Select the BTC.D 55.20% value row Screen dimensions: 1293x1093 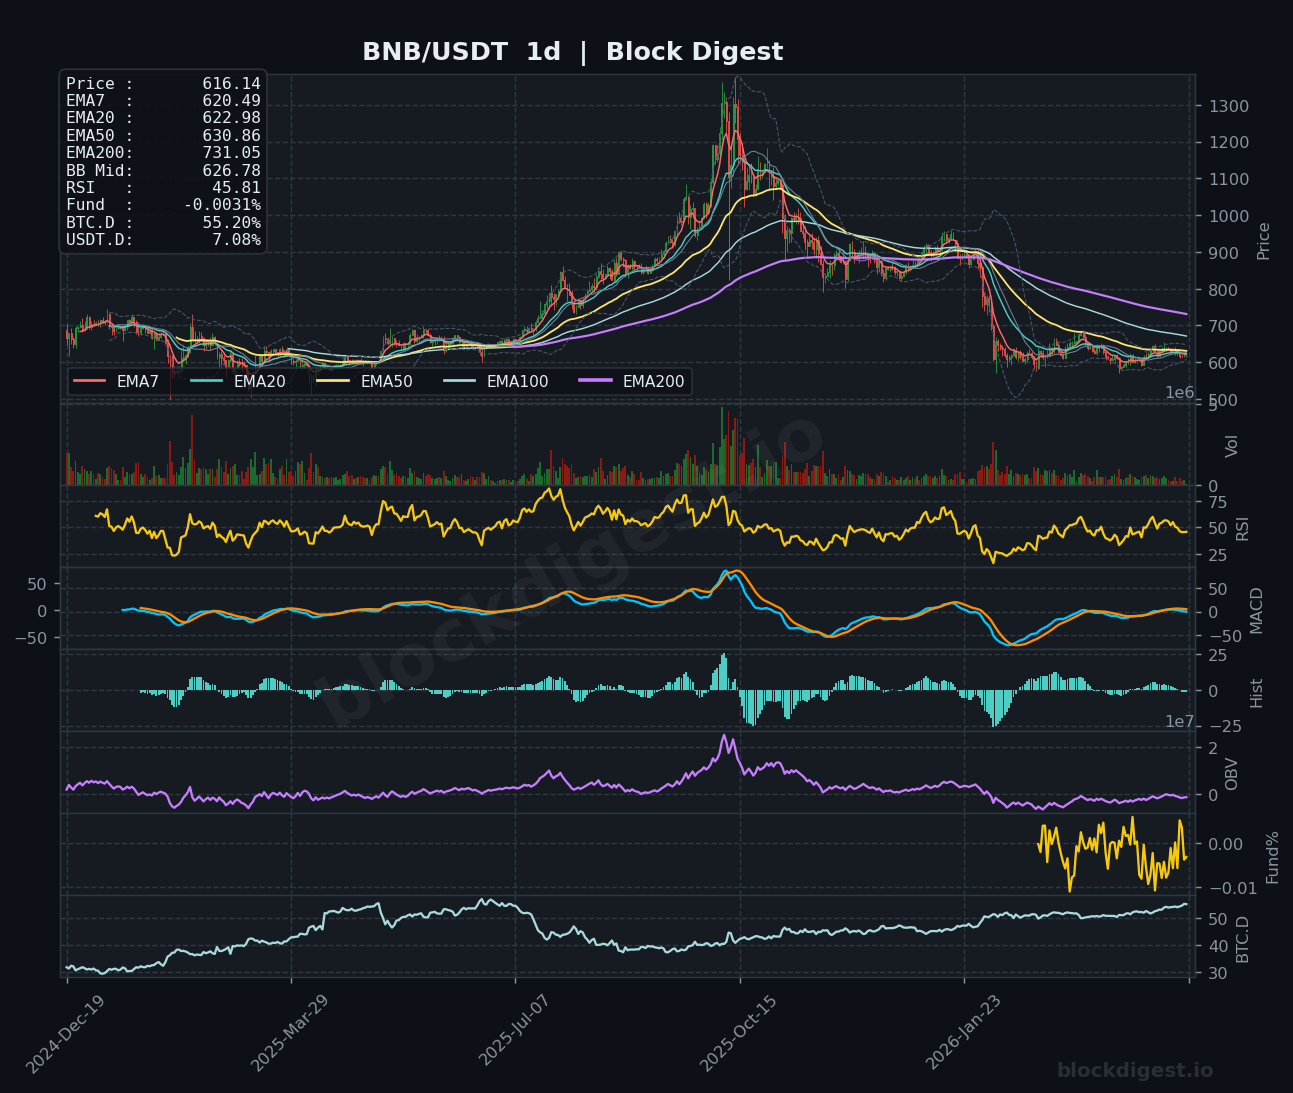click(x=163, y=223)
